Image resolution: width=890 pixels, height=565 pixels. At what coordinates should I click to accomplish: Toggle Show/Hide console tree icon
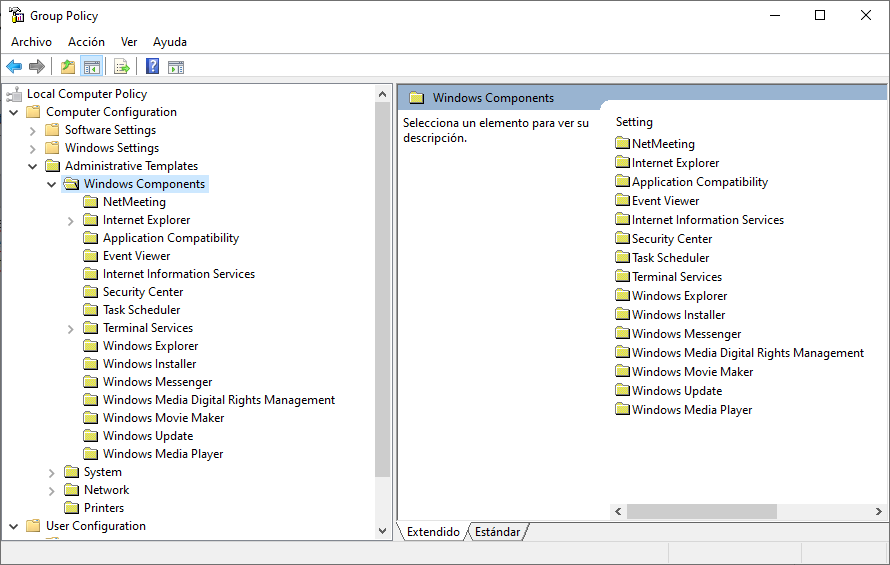tap(91, 67)
